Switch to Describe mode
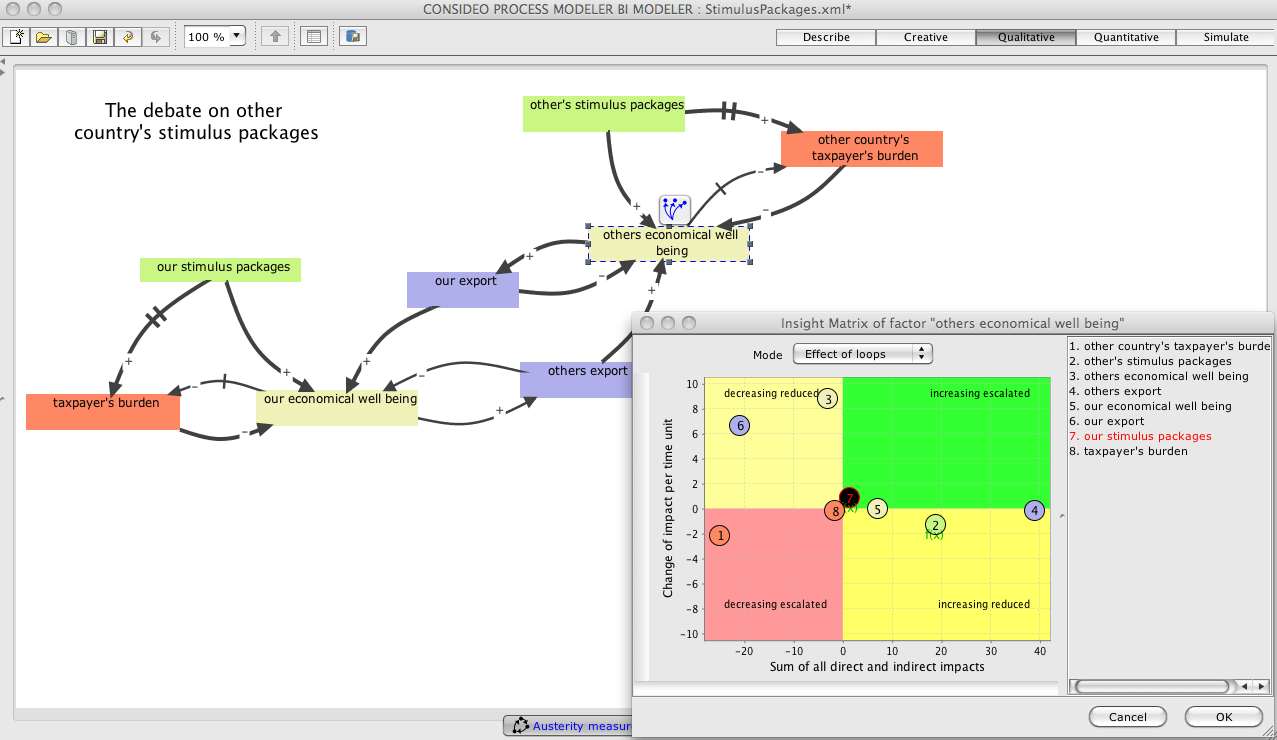This screenshot has height=740, width=1277. pyautogui.click(x=826, y=37)
